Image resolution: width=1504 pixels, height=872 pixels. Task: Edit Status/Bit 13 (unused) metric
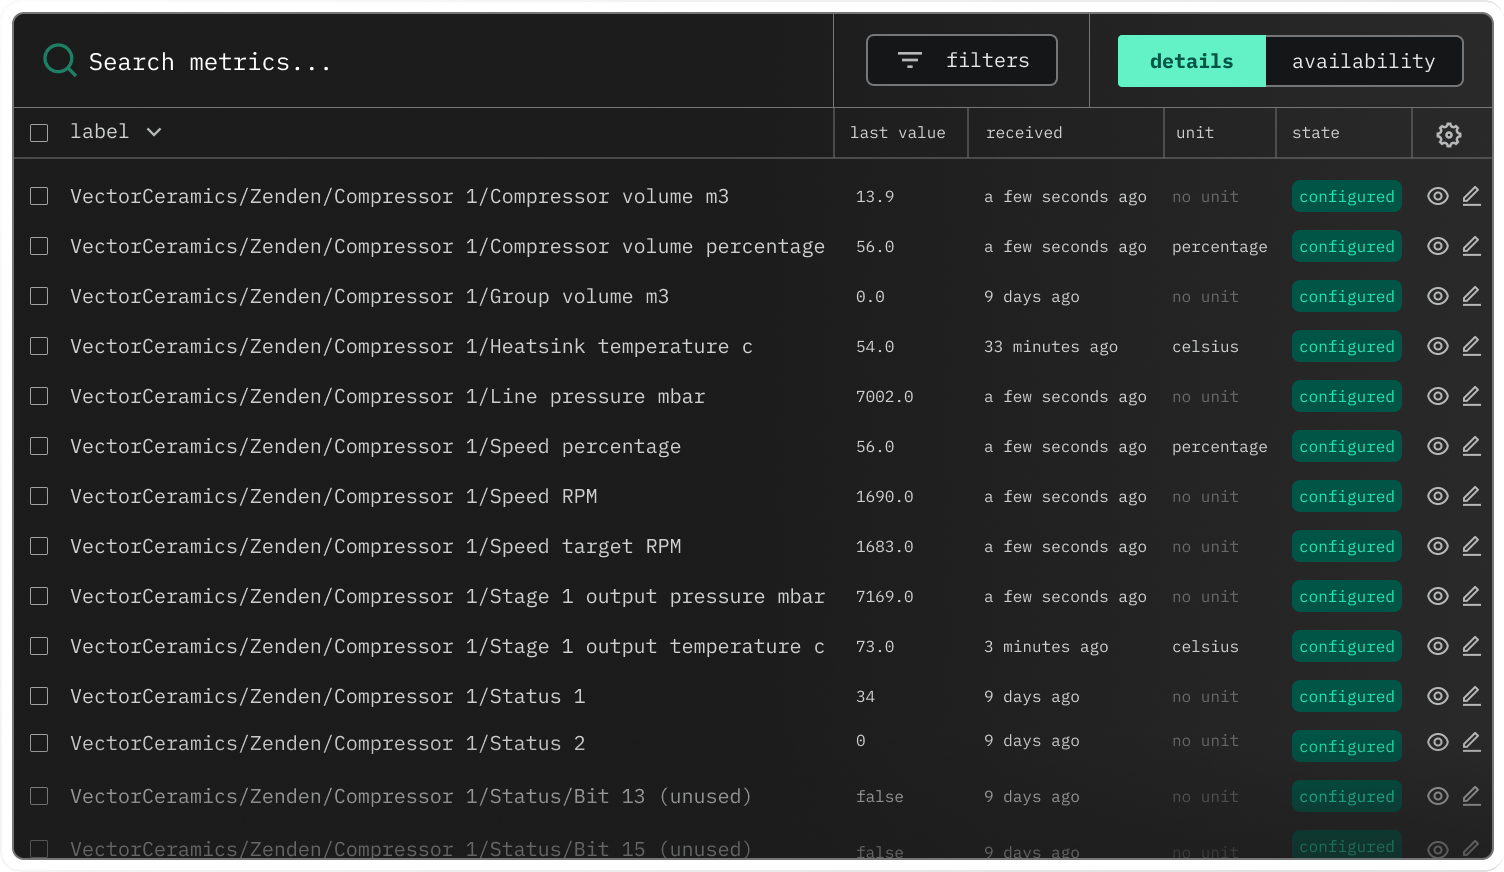pos(1471,796)
